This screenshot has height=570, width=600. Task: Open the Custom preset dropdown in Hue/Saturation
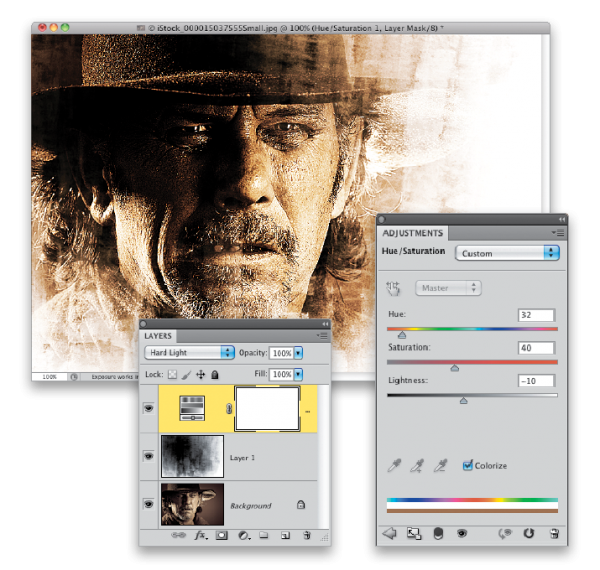pyautogui.click(x=506, y=253)
